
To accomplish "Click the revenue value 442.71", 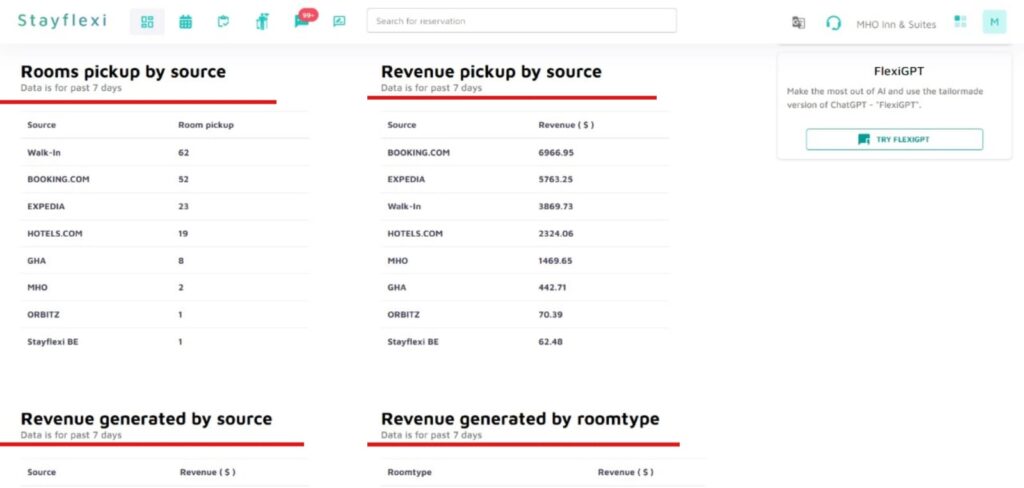I will coord(552,287).
